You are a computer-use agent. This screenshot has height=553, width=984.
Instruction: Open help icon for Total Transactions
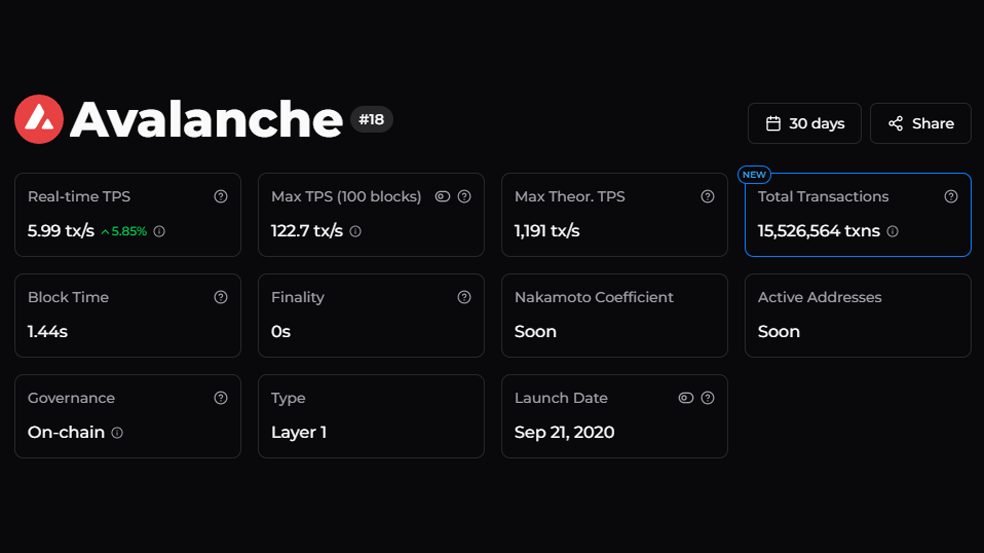click(951, 196)
